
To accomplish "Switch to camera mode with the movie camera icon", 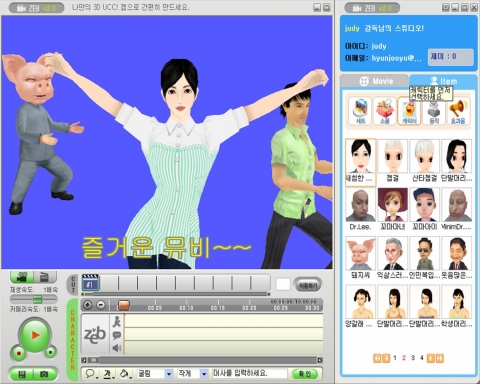I will coord(22,277).
